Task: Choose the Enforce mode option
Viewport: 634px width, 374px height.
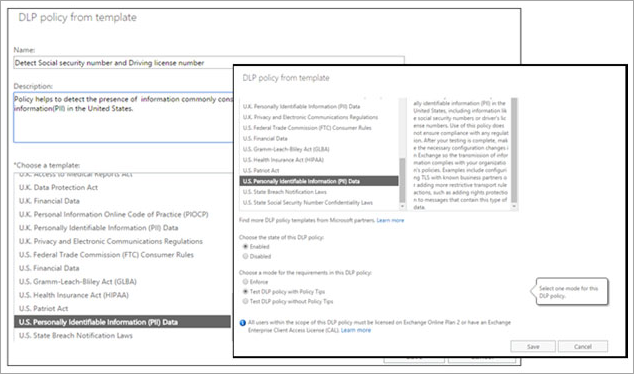Action: tap(245, 282)
